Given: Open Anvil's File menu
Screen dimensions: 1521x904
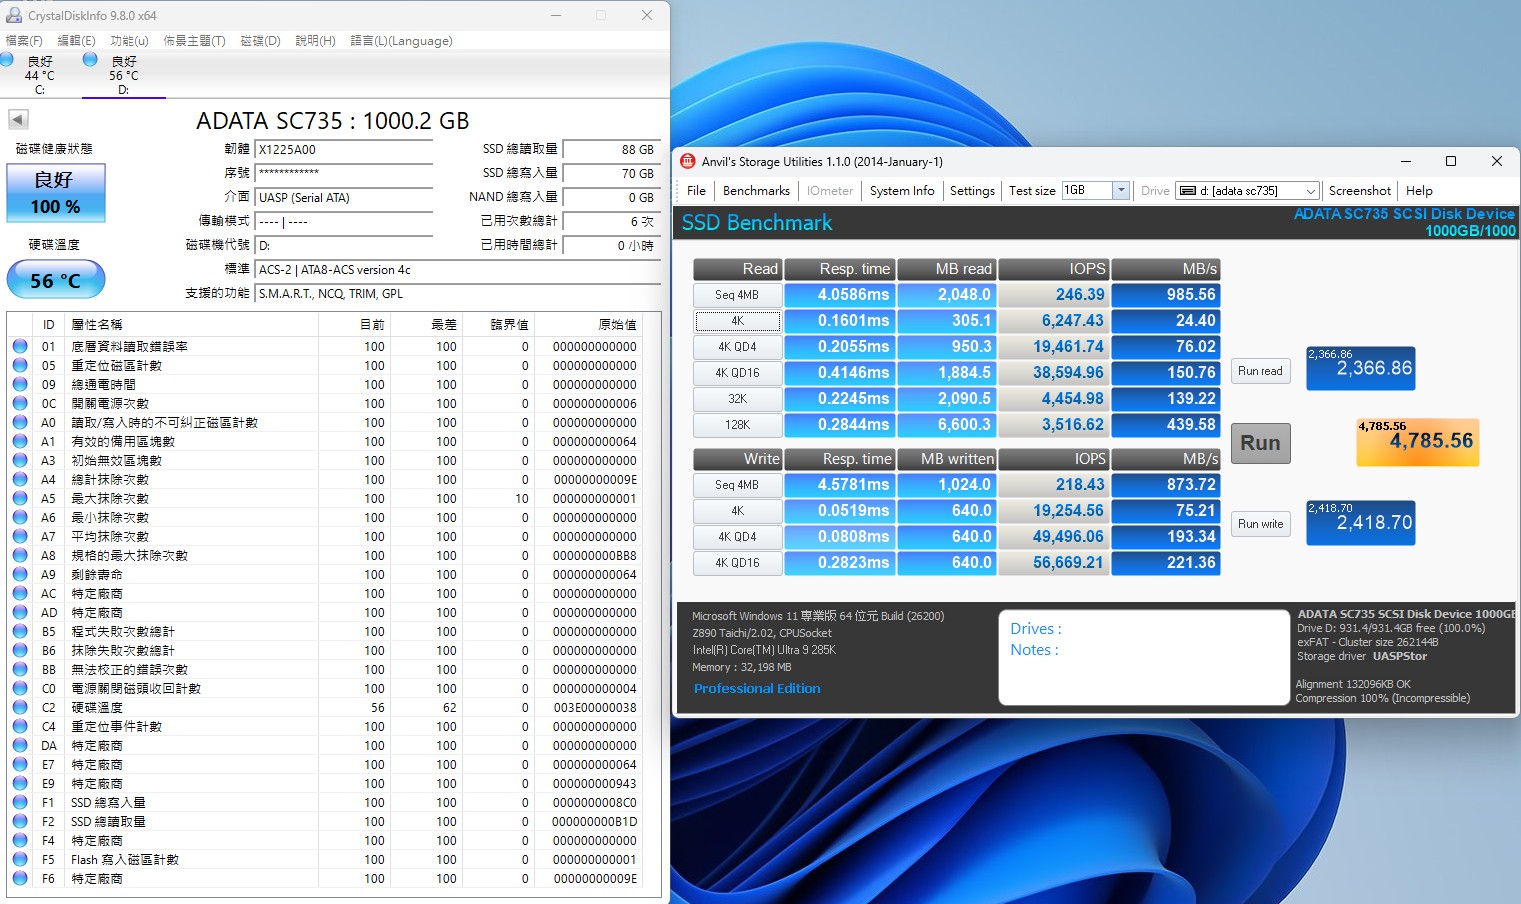Looking at the screenshot, I should [696, 191].
